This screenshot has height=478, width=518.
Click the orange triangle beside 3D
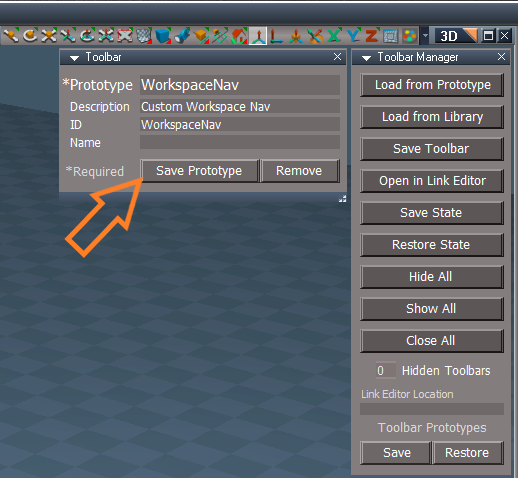click(x=471, y=35)
